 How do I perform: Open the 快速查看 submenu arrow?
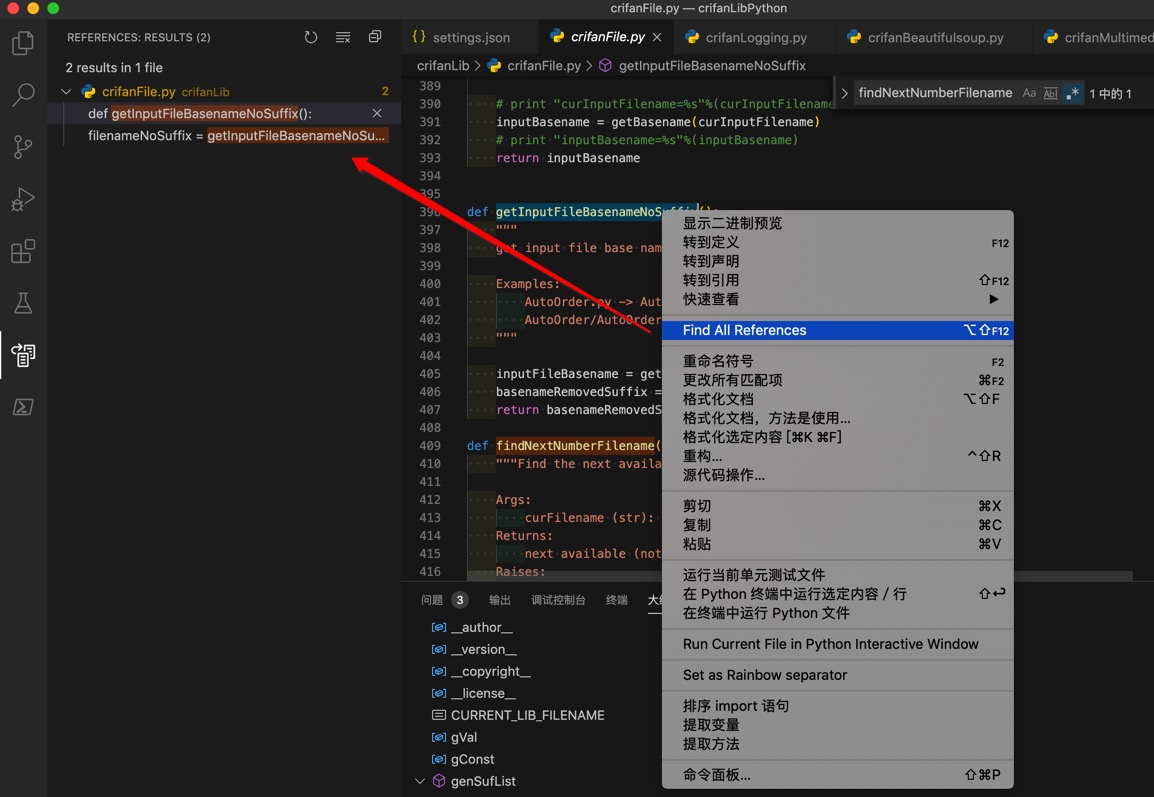(x=994, y=299)
